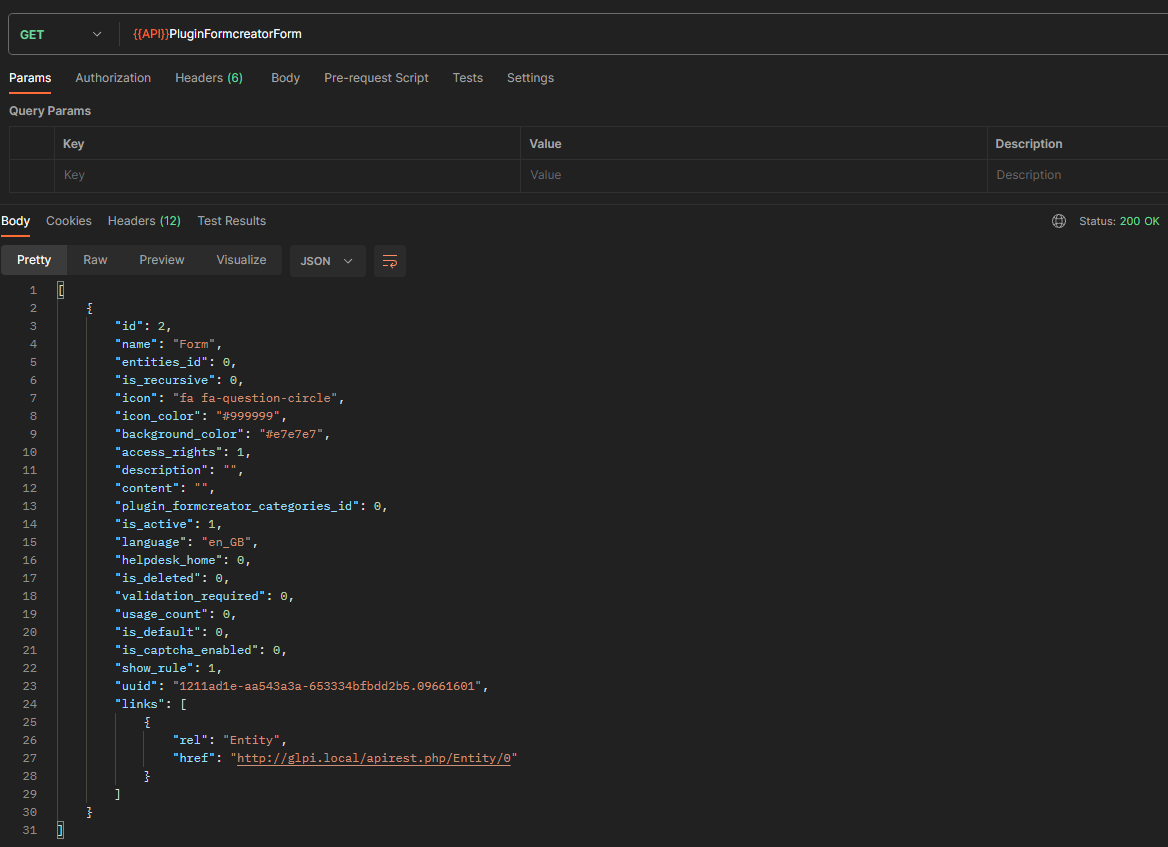The width and height of the screenshot is (1168, 847).
Task: Click the request URL field
Action: [x=400, y=33]
